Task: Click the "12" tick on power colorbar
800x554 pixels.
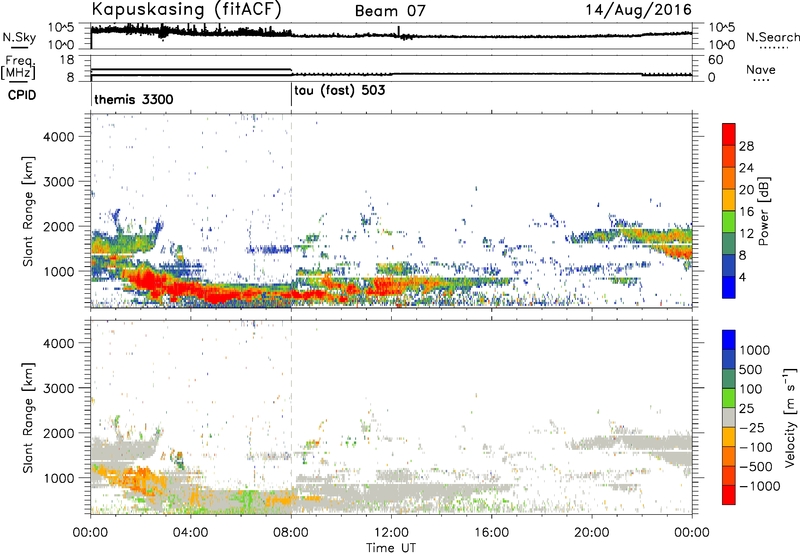Action: point(746,234)
